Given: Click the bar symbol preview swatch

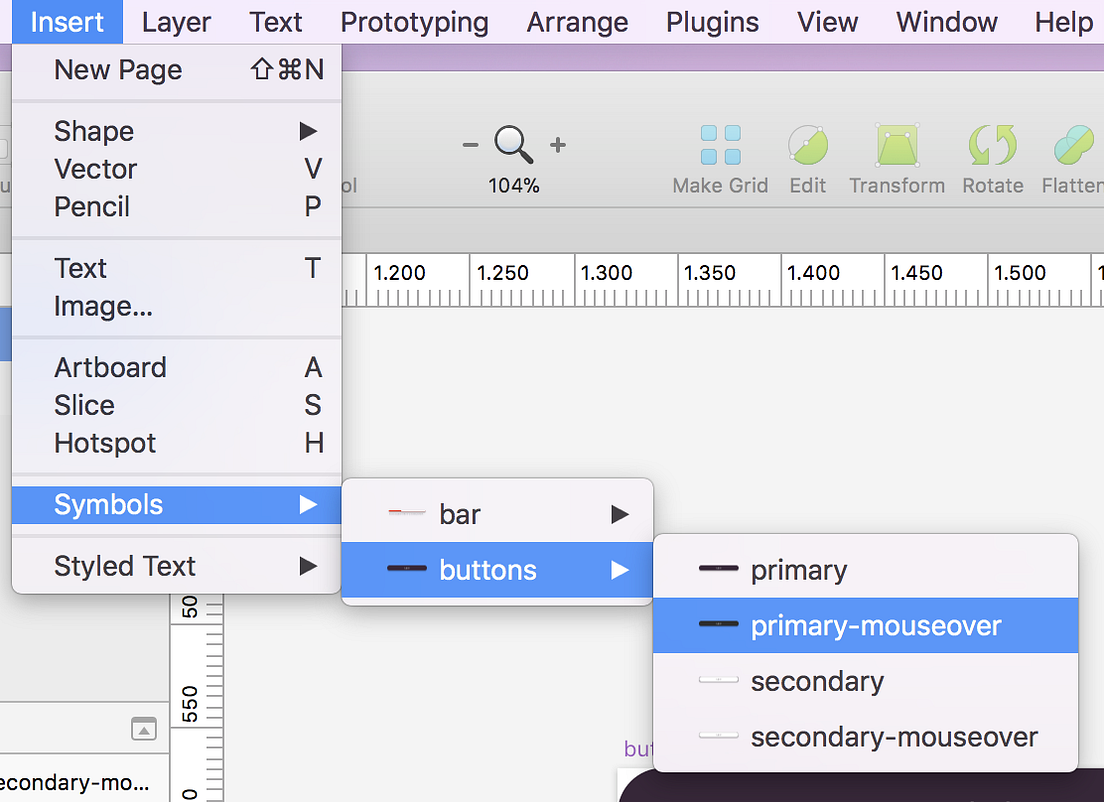Looking at the screenshot, I should coord(406,513).
